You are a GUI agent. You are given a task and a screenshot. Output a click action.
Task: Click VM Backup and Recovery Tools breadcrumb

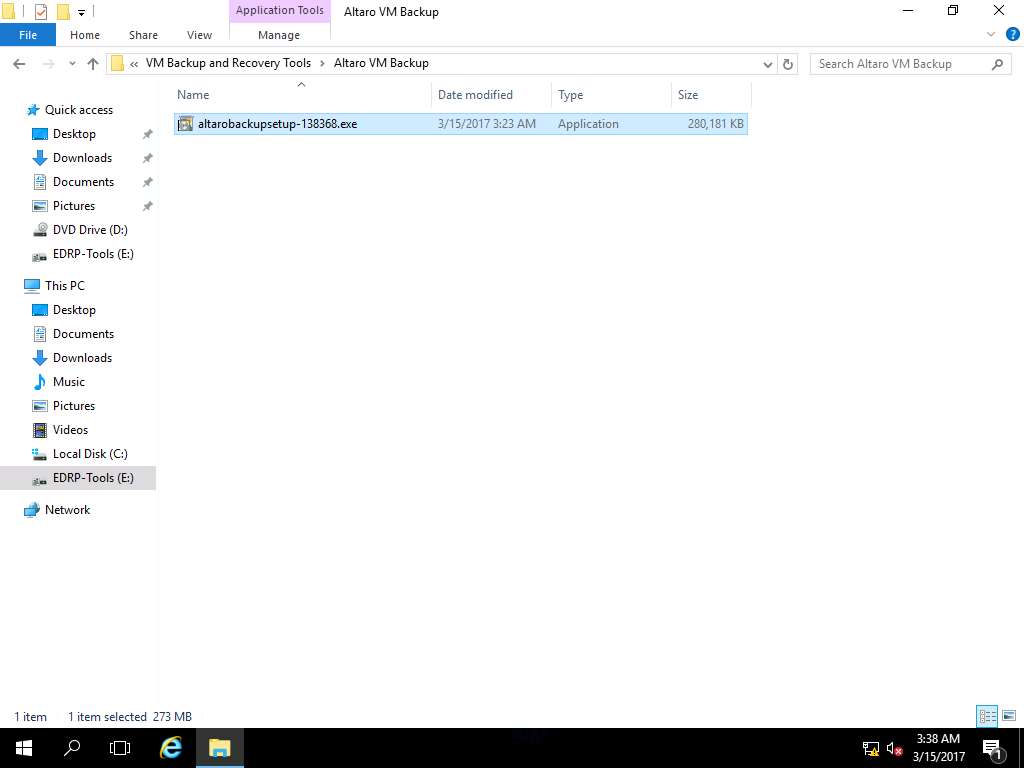click(x=228, y=63)
